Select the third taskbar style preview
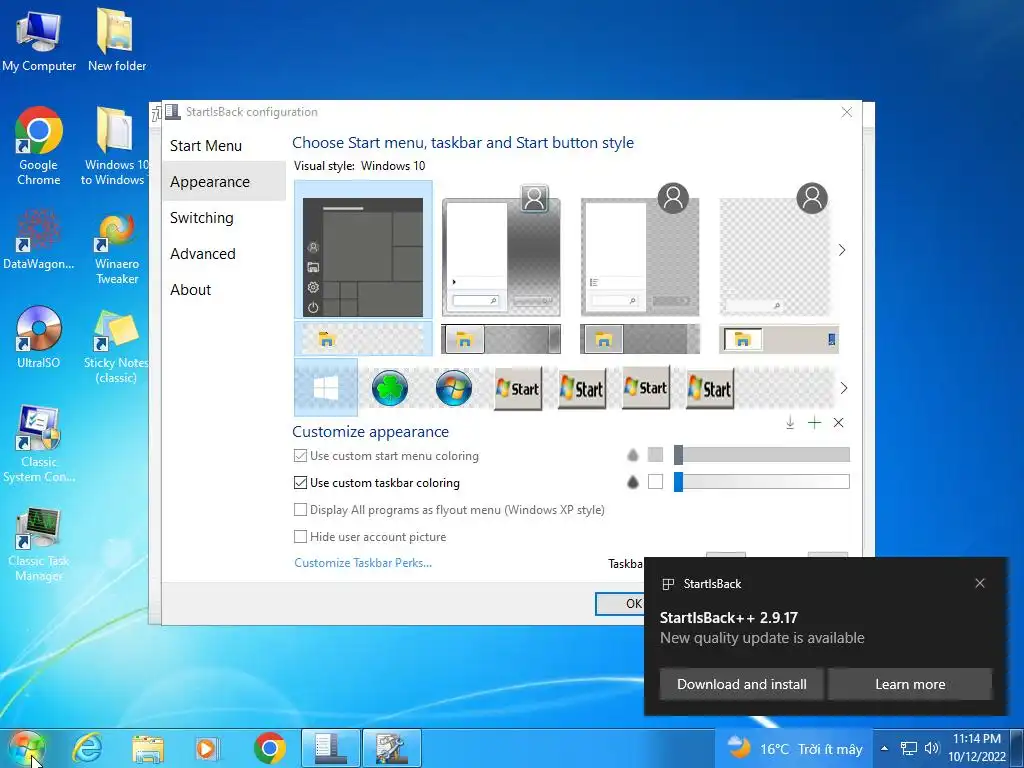Screen dimensions: 1024x768 [640, 339]
